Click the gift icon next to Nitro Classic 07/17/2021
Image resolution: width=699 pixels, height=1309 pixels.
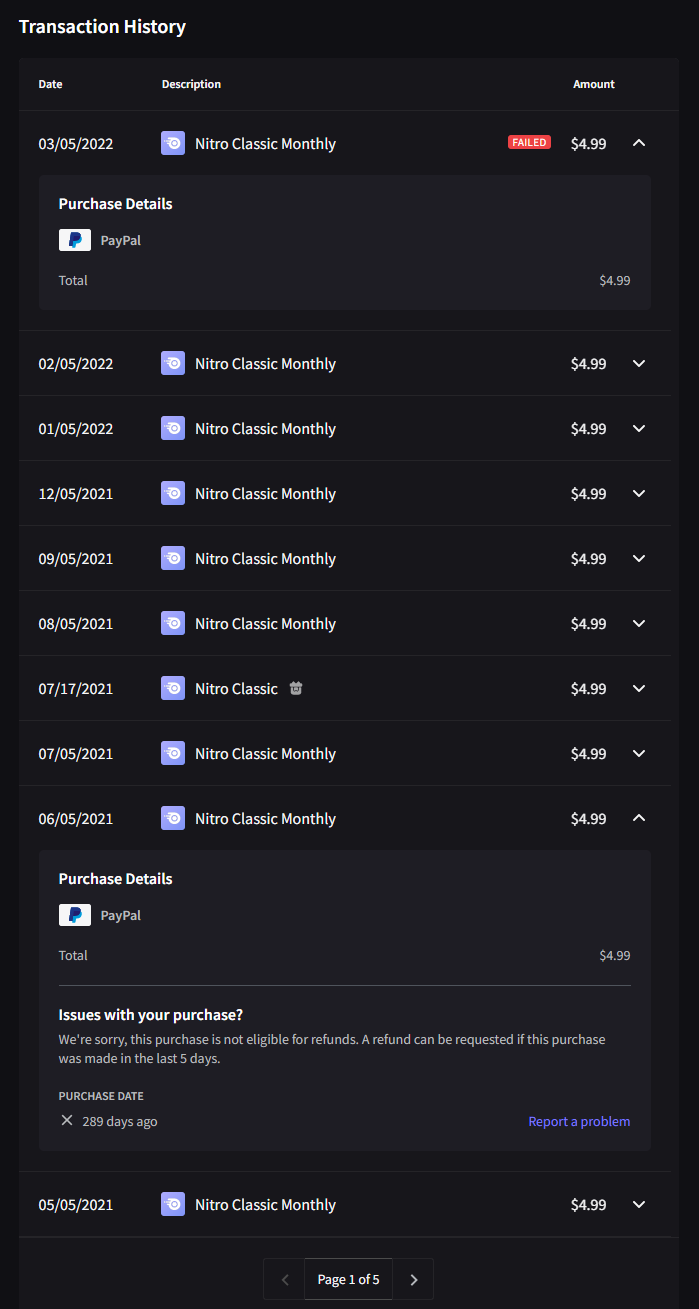click(295, 688)
